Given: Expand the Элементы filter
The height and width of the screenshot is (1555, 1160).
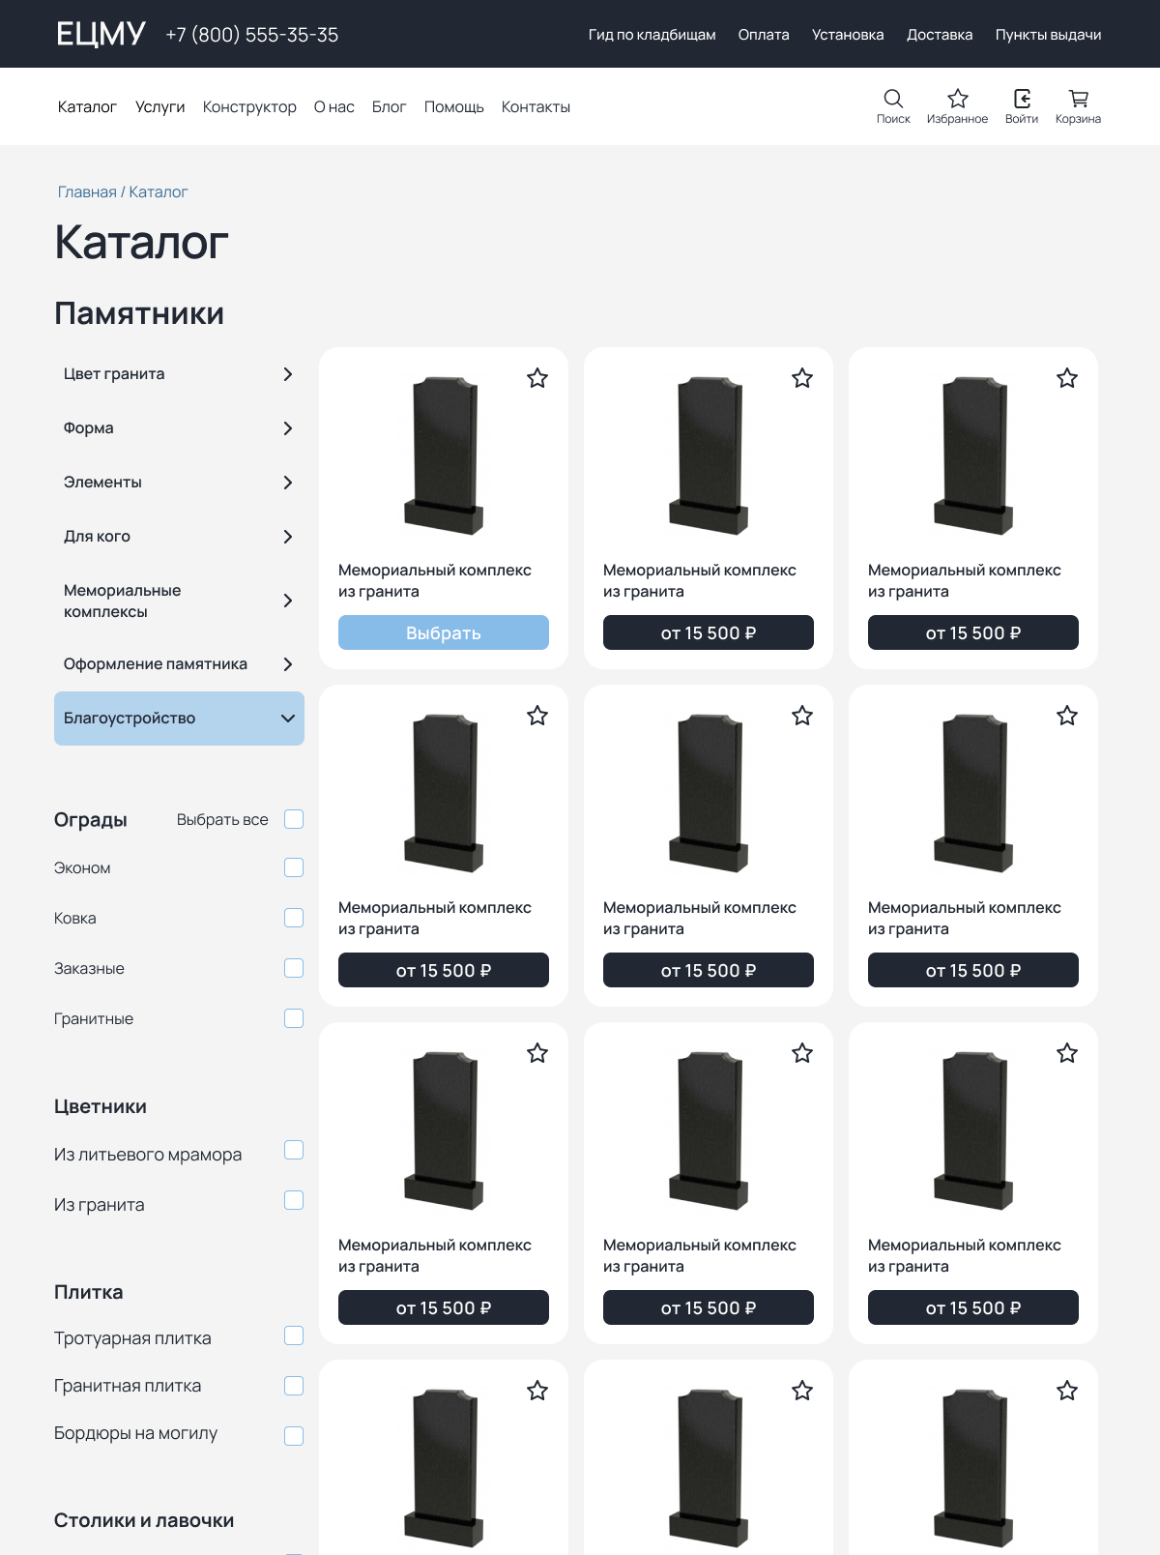Looking at the screenshot, I should tap(179, 482).
